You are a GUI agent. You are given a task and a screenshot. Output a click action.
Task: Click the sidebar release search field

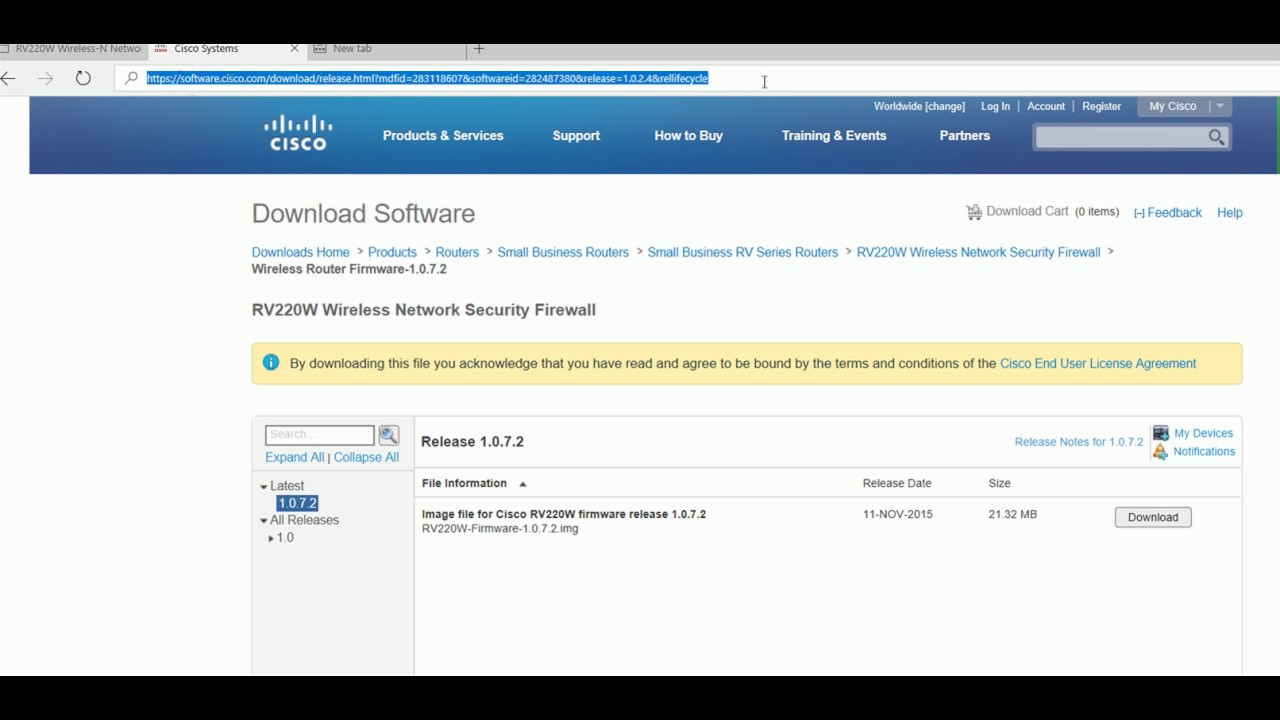(x=319, y=435)
